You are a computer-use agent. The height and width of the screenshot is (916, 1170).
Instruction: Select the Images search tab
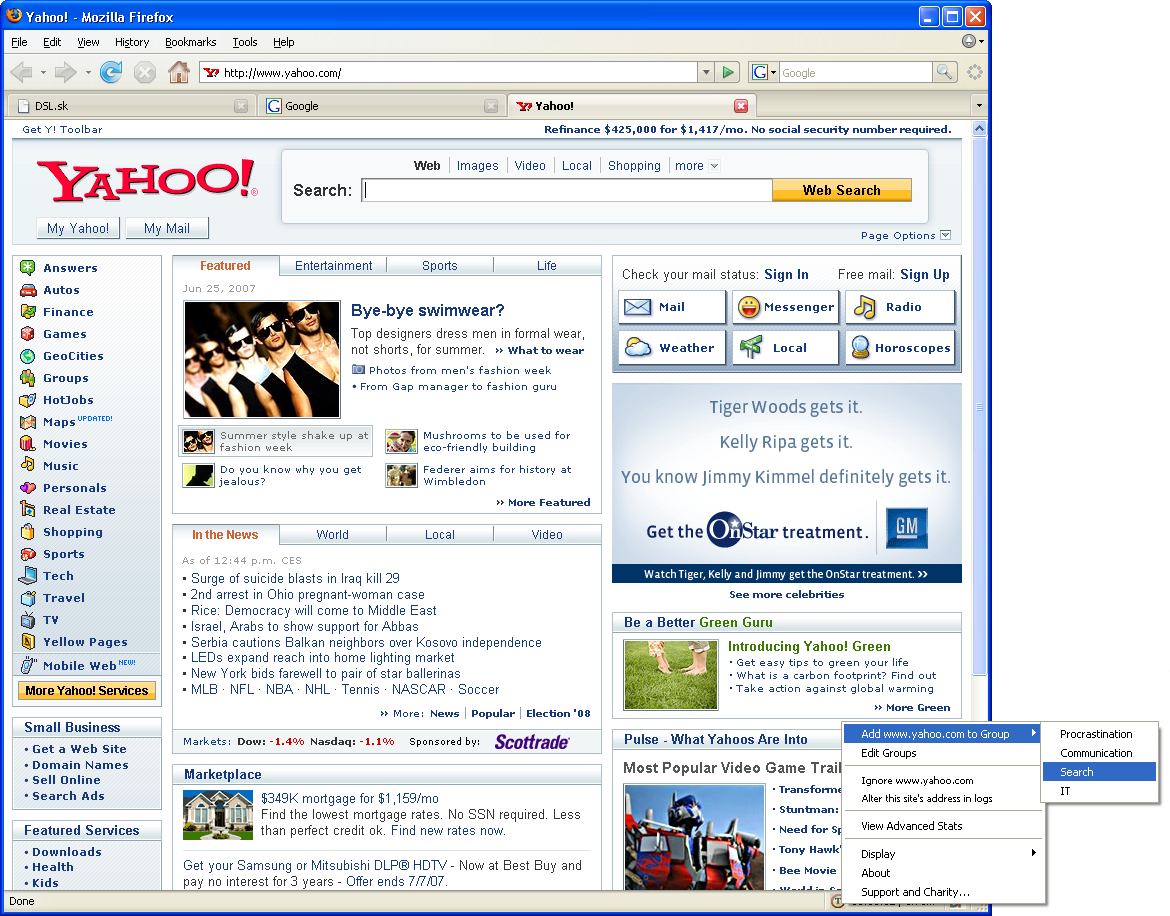[x=478, y=166]
